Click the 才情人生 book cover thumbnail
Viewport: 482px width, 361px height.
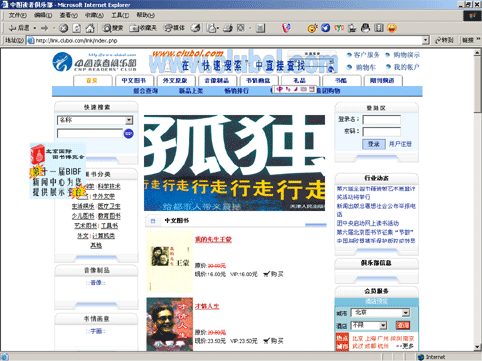tap(170, 324)
